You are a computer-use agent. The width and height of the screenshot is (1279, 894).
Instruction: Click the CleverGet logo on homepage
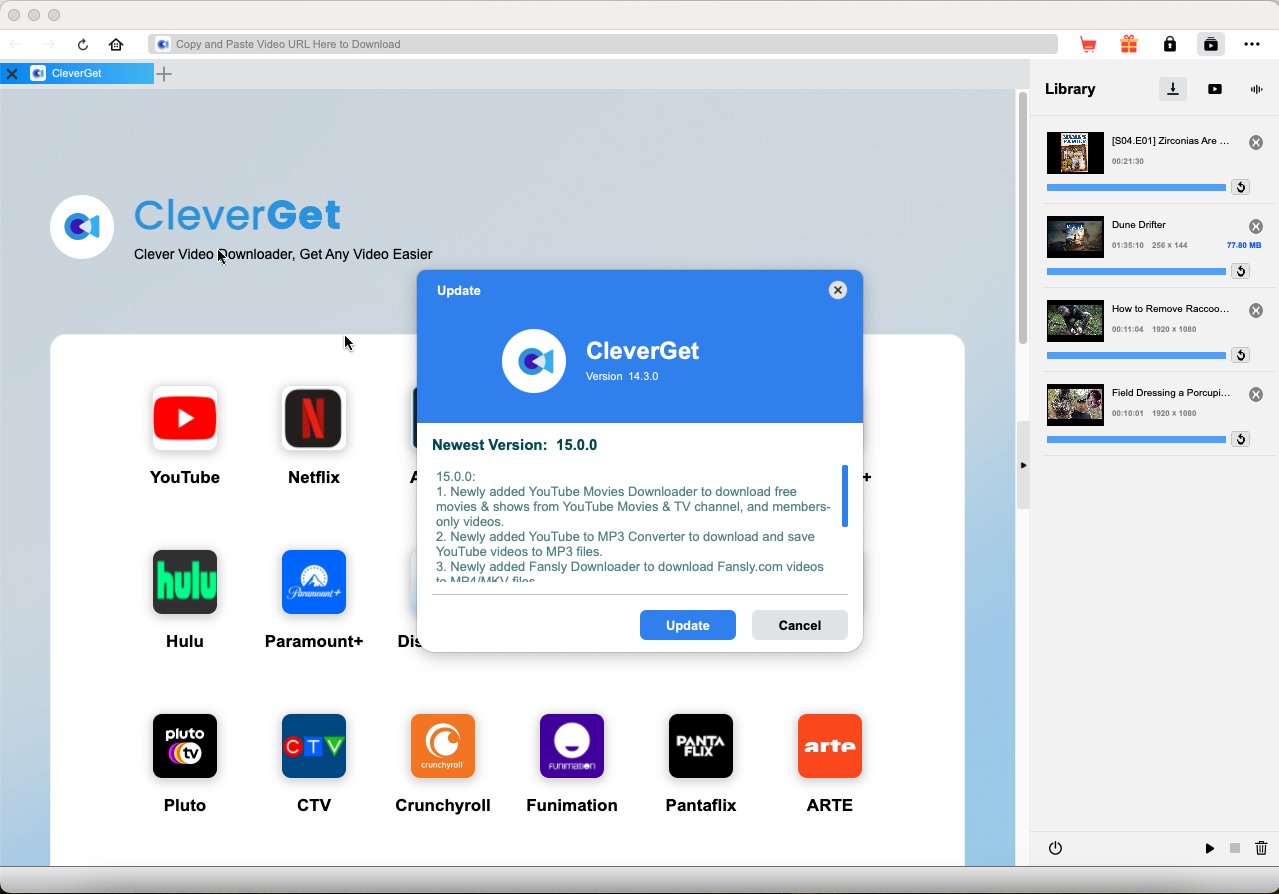[x=82, y=227]
